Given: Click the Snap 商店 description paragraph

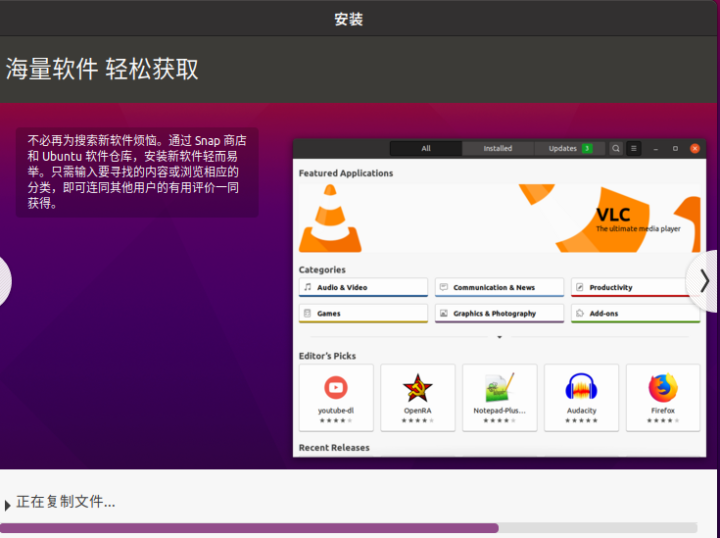Looking at the screenshot, I should [x=137, y=172].
